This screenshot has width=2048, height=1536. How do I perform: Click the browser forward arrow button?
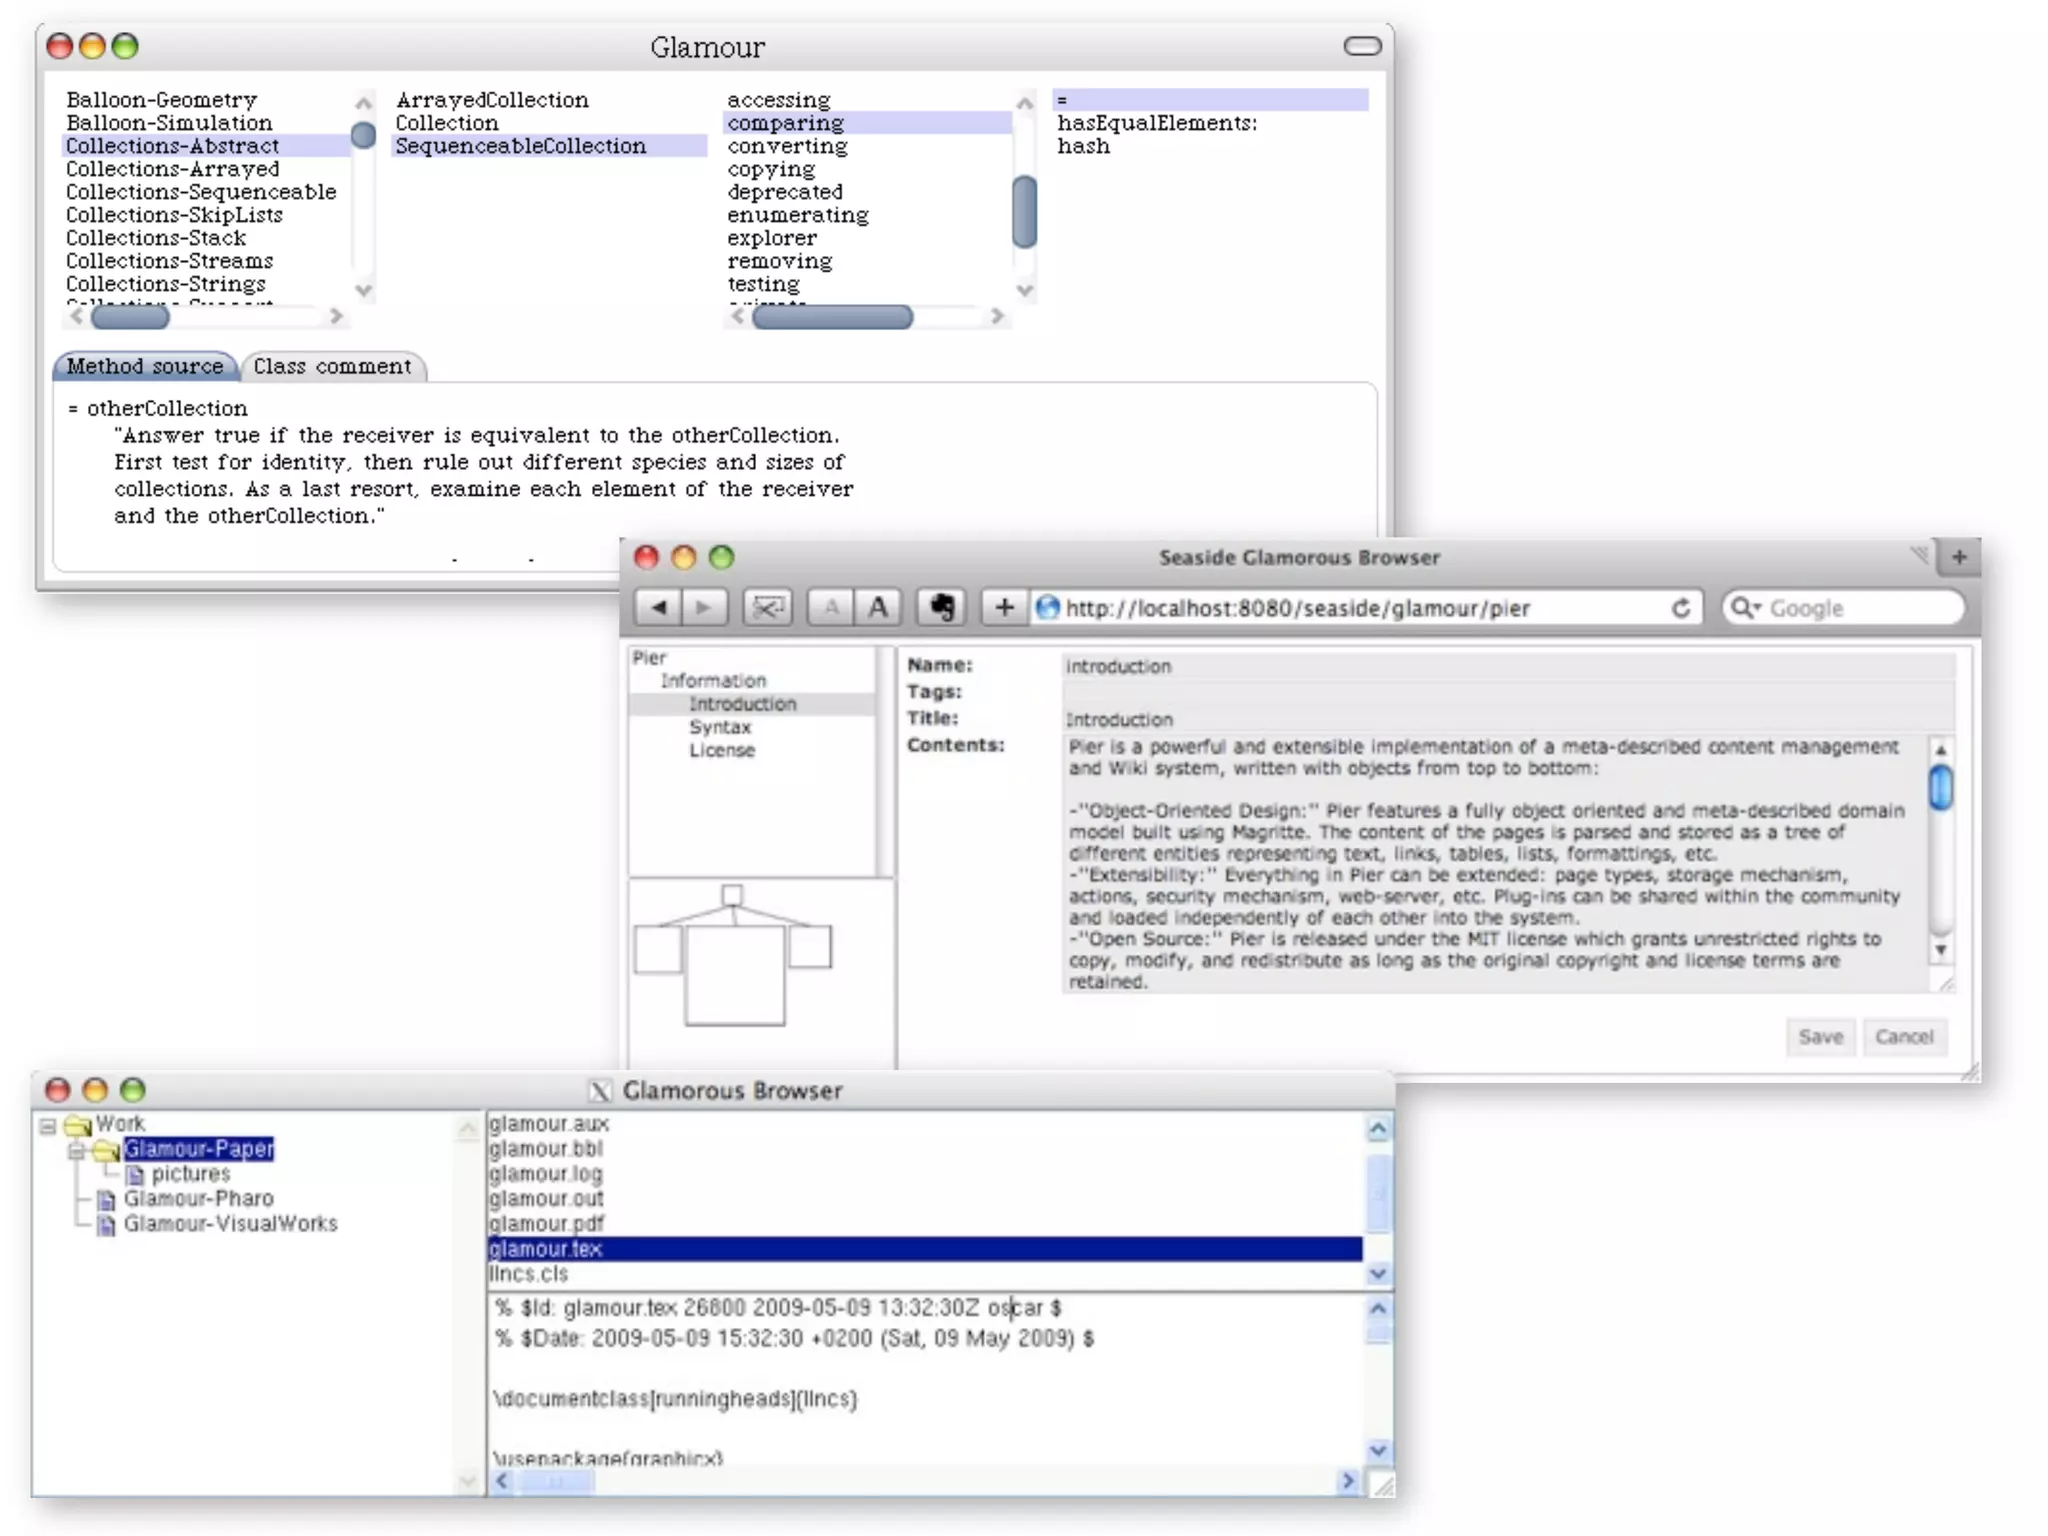pos(704,607)
